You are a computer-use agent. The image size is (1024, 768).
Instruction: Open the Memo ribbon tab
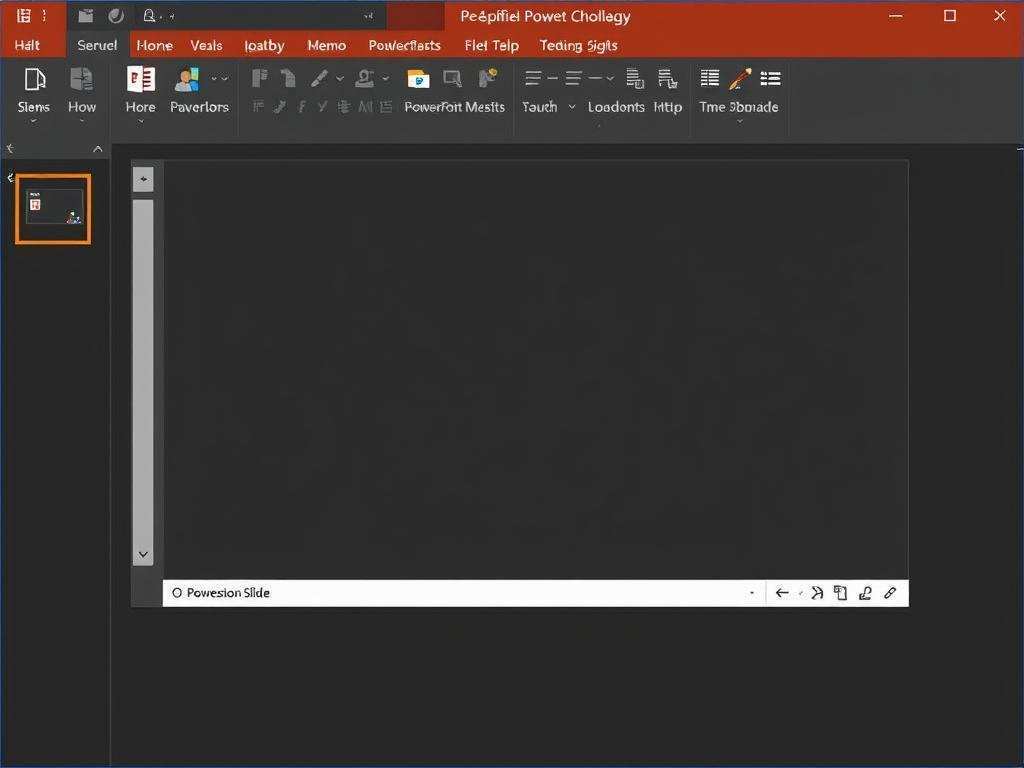point(326,45)
